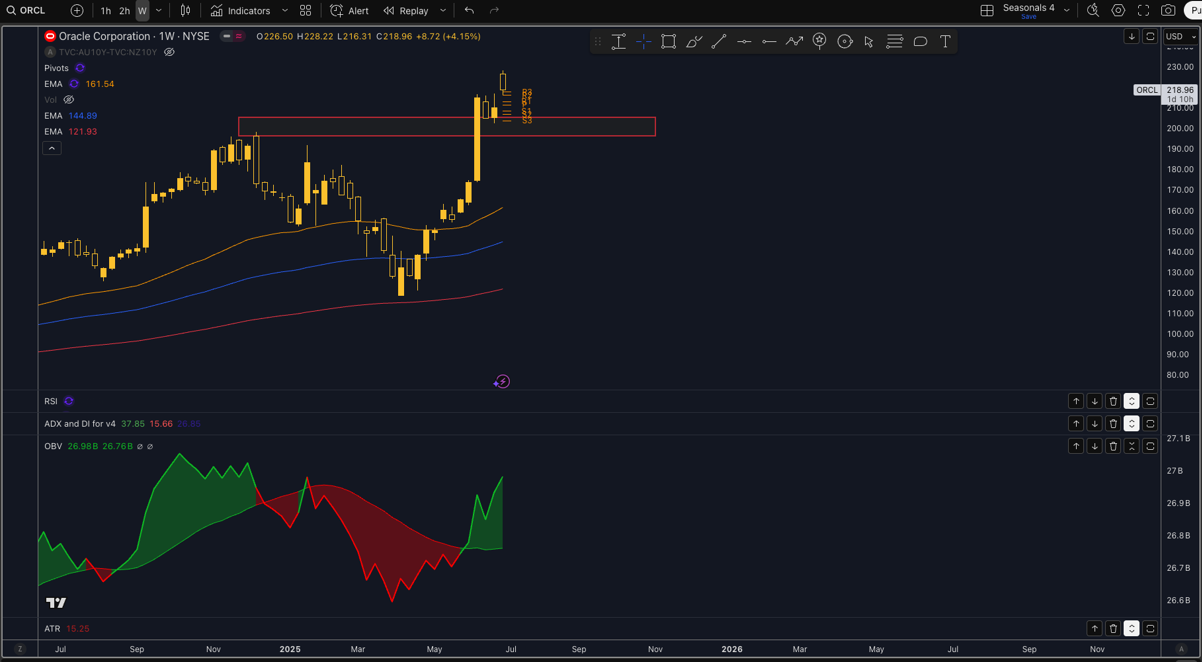The height and width of the screenshot is (662, 1202).
Task: Open the timeframe interval dropdown arrow
Action: click(x=158, y=10)
